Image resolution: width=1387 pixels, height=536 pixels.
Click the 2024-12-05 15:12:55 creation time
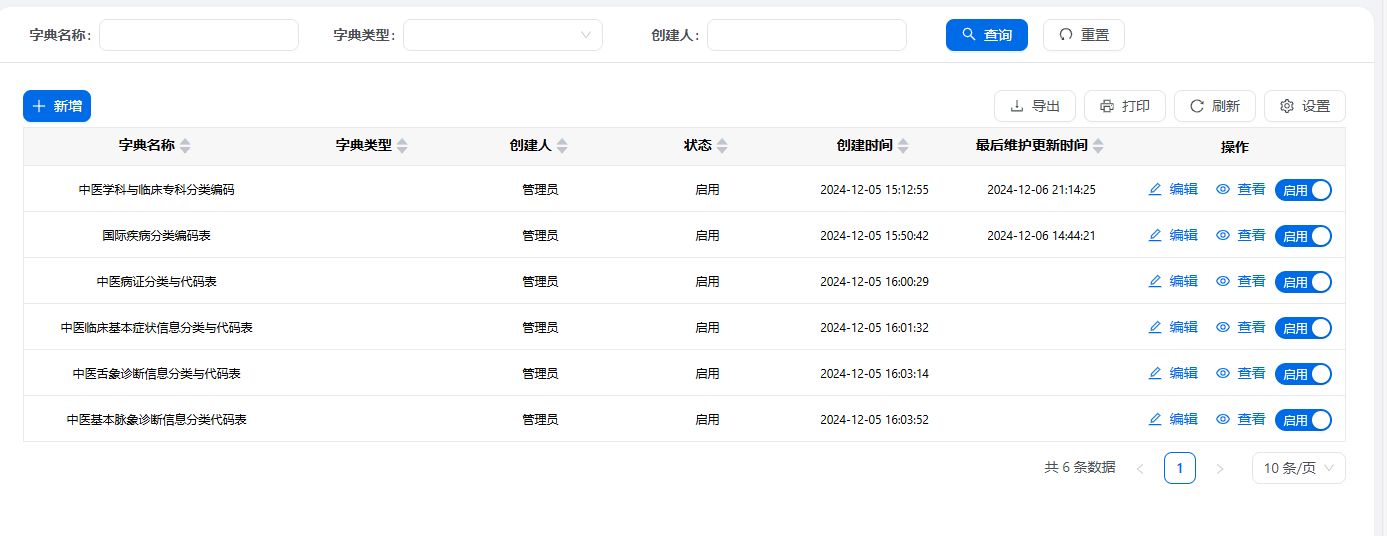click(x=874, y=189)
